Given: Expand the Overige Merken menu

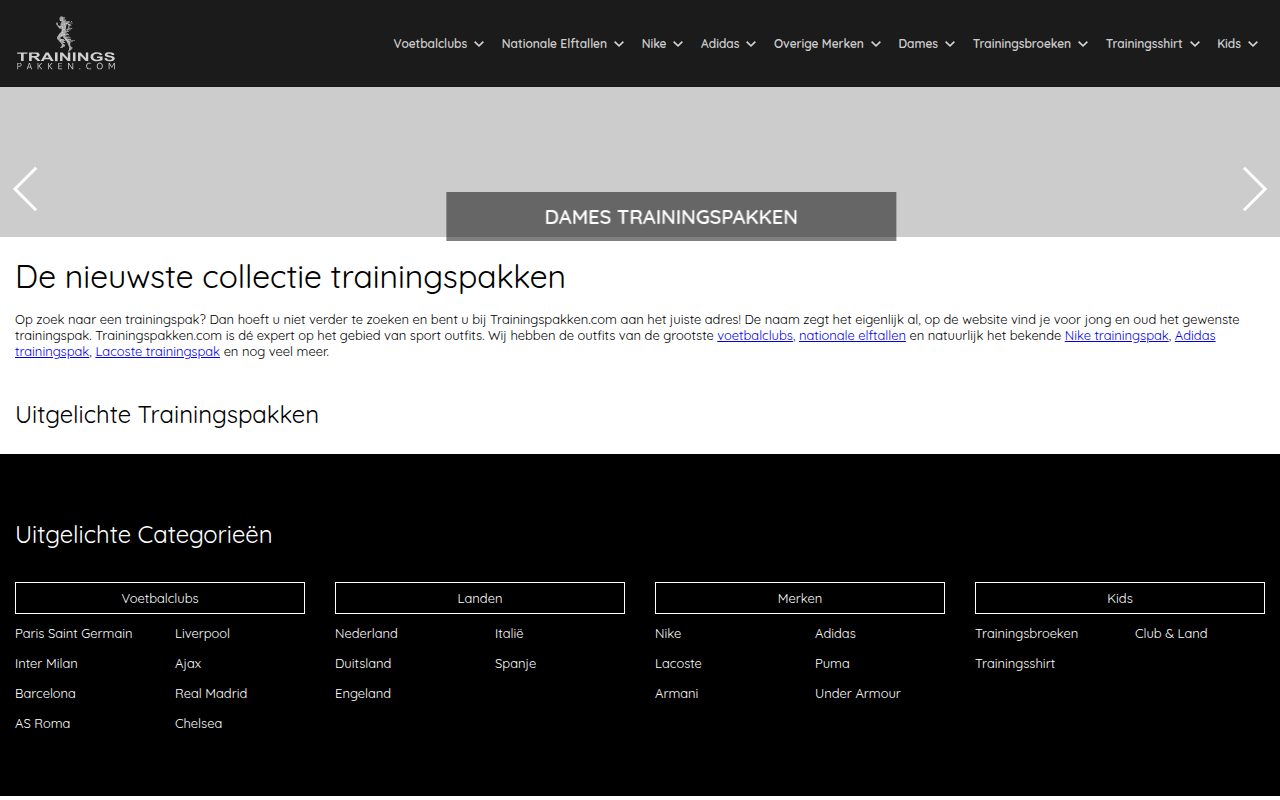Looking at the screenshot, I should (827, 44).
